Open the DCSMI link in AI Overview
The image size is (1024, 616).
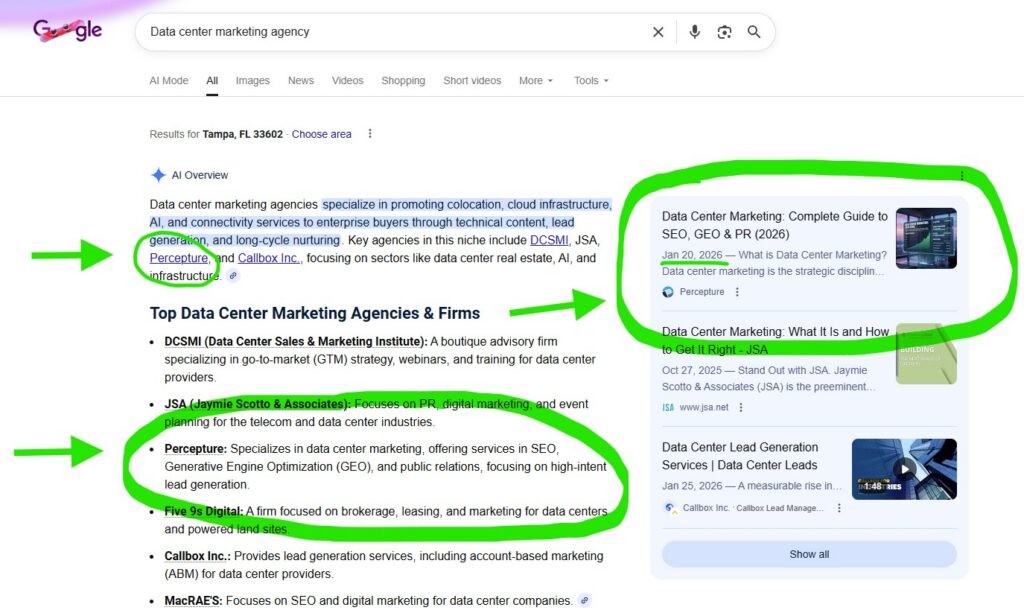click(549, 240)
